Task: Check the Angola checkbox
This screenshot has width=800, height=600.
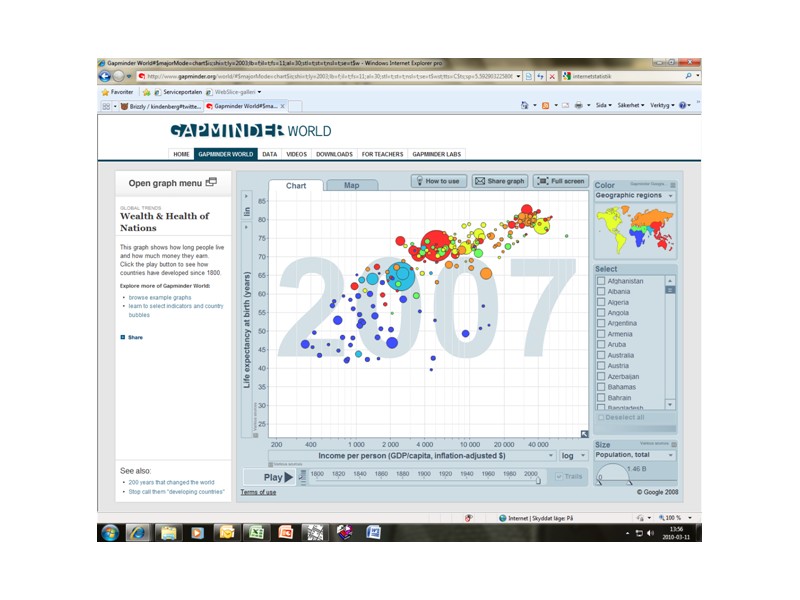Action: [x=601, y=313]
